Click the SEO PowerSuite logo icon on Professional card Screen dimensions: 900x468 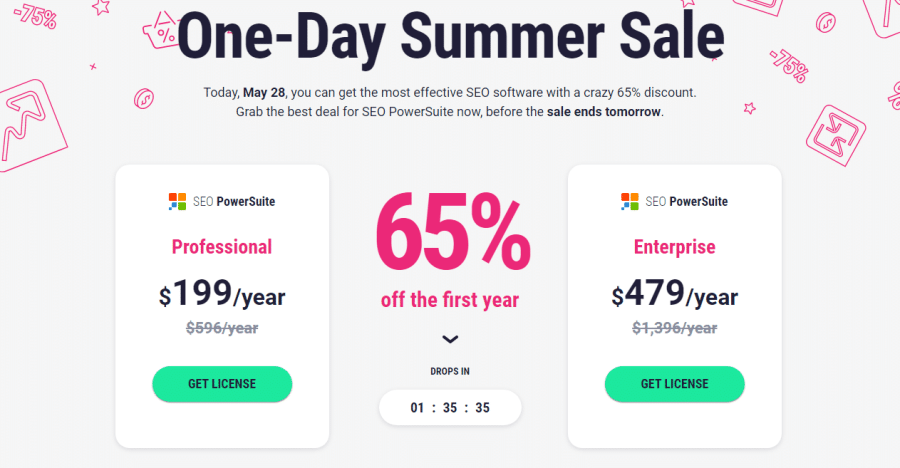pos(177,202)
